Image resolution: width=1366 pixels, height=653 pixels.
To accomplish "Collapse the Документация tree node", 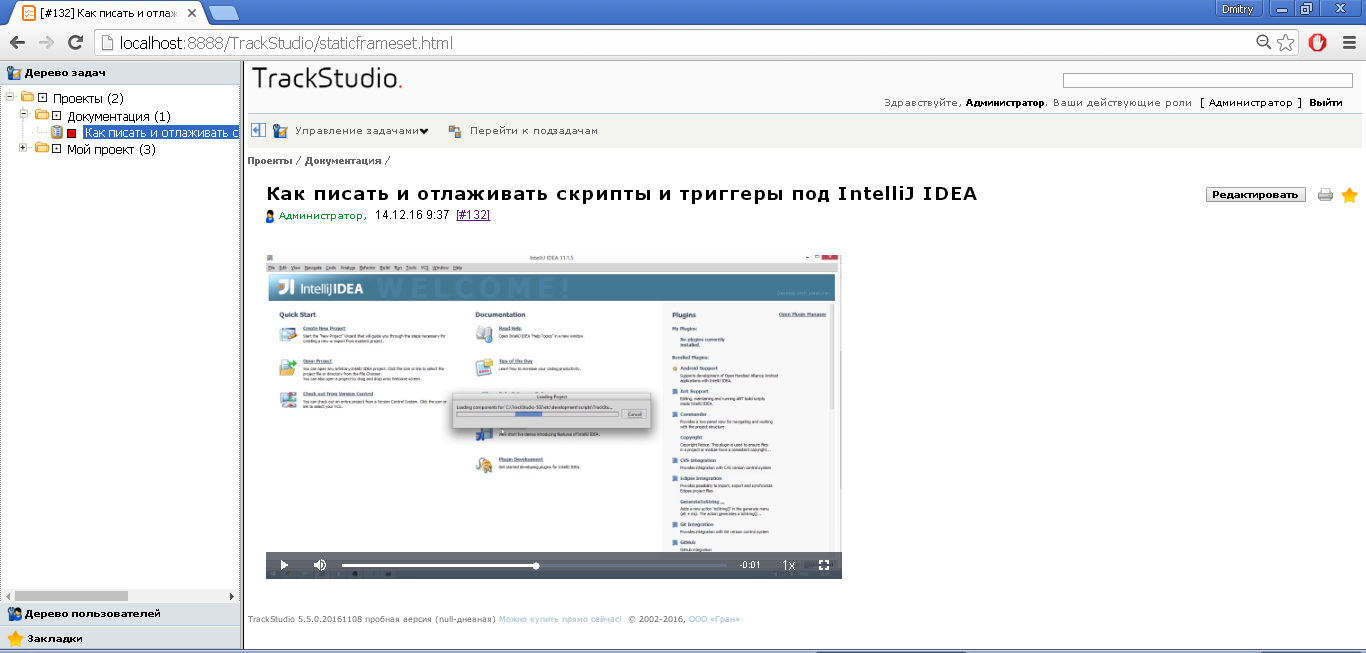I will 24,115.
